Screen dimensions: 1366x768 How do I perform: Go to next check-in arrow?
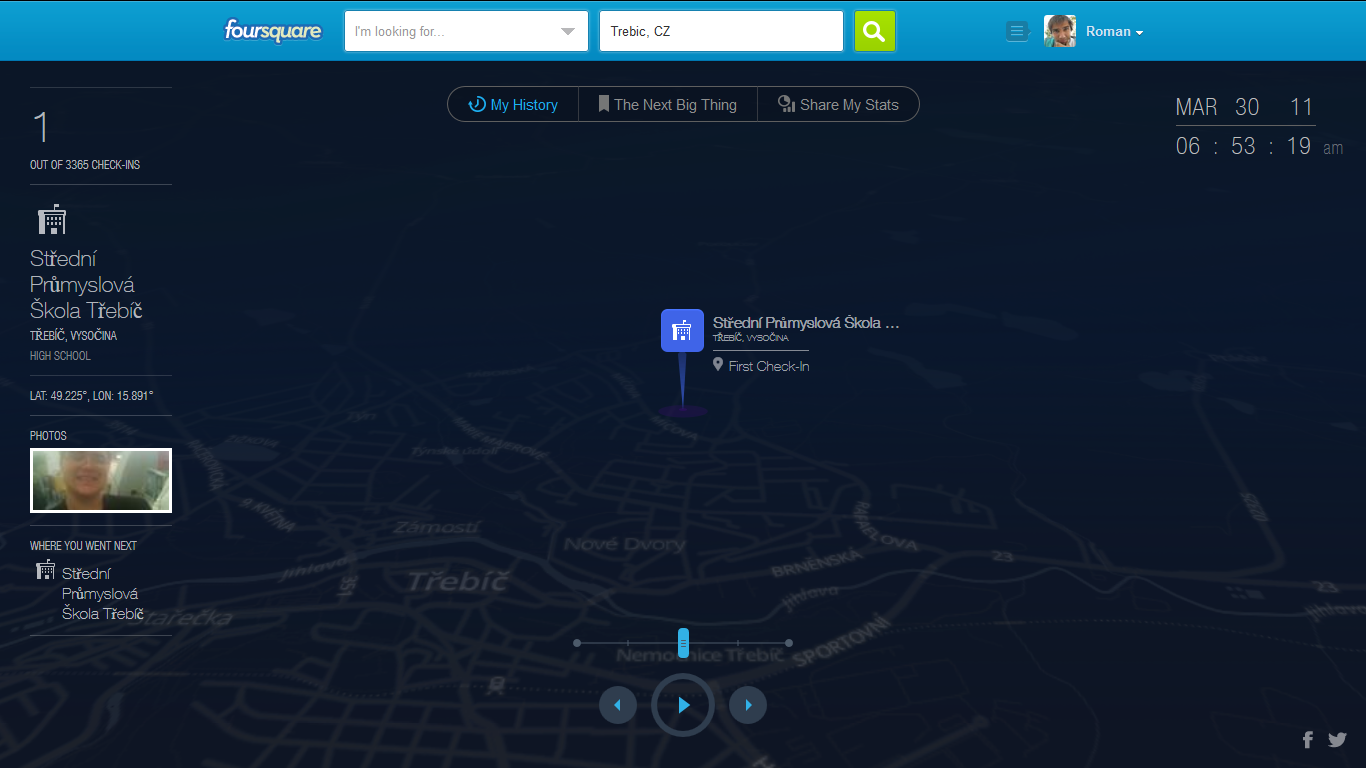(x=748, y=705)
